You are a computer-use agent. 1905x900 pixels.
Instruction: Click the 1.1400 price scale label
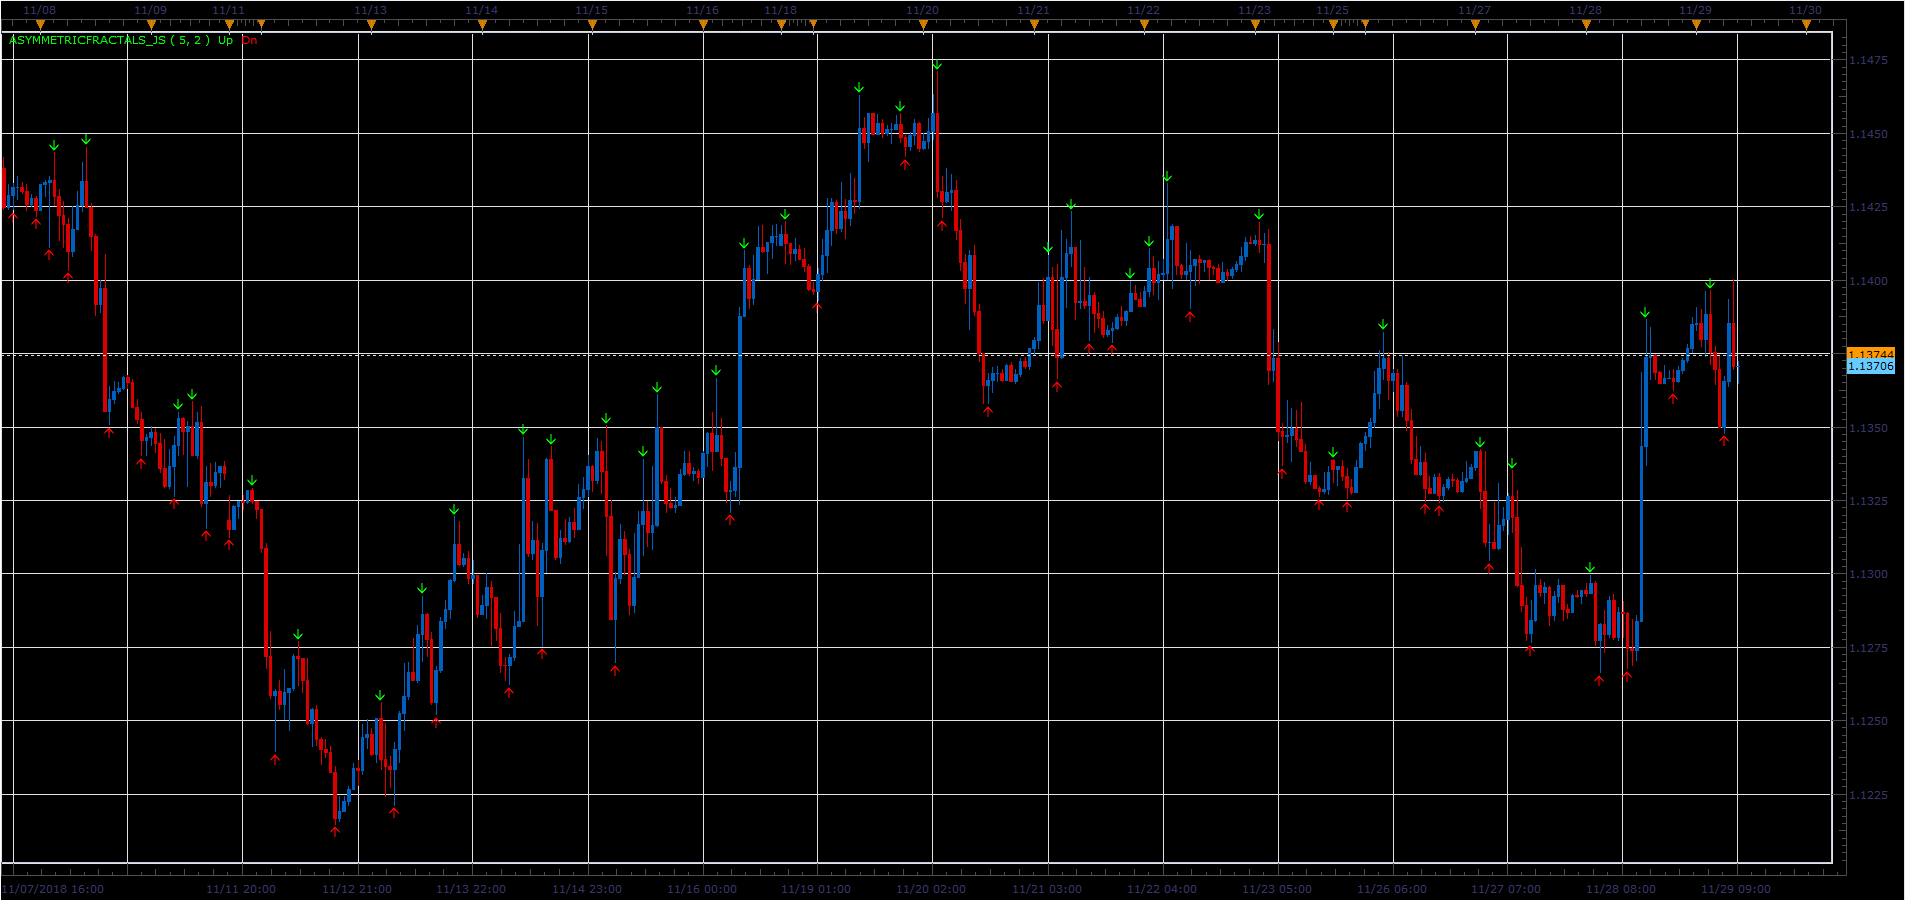point(1868,281)
